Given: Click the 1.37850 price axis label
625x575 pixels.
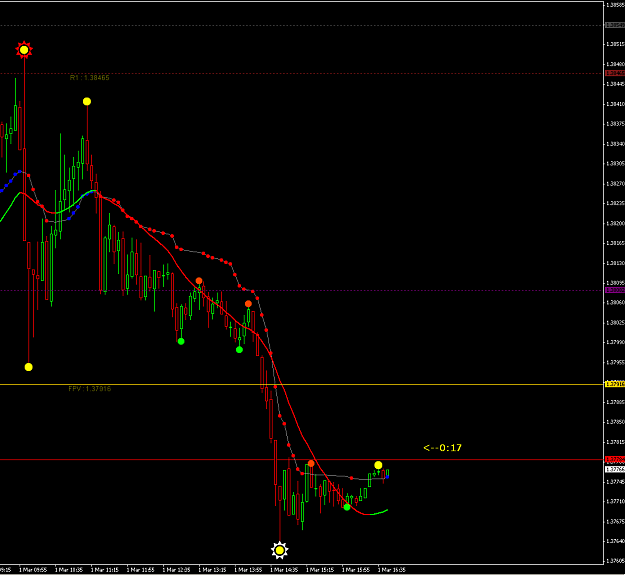Looking at the screenshot, I should [615, 422].
